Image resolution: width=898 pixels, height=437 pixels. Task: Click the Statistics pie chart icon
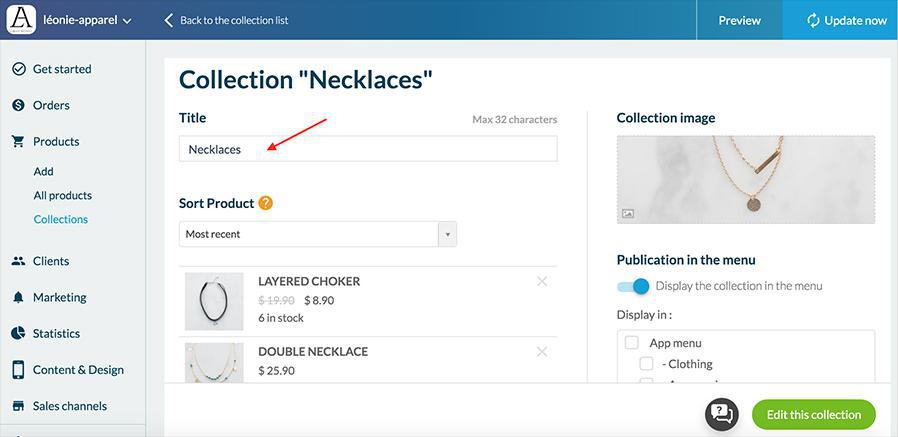point(18,333)
